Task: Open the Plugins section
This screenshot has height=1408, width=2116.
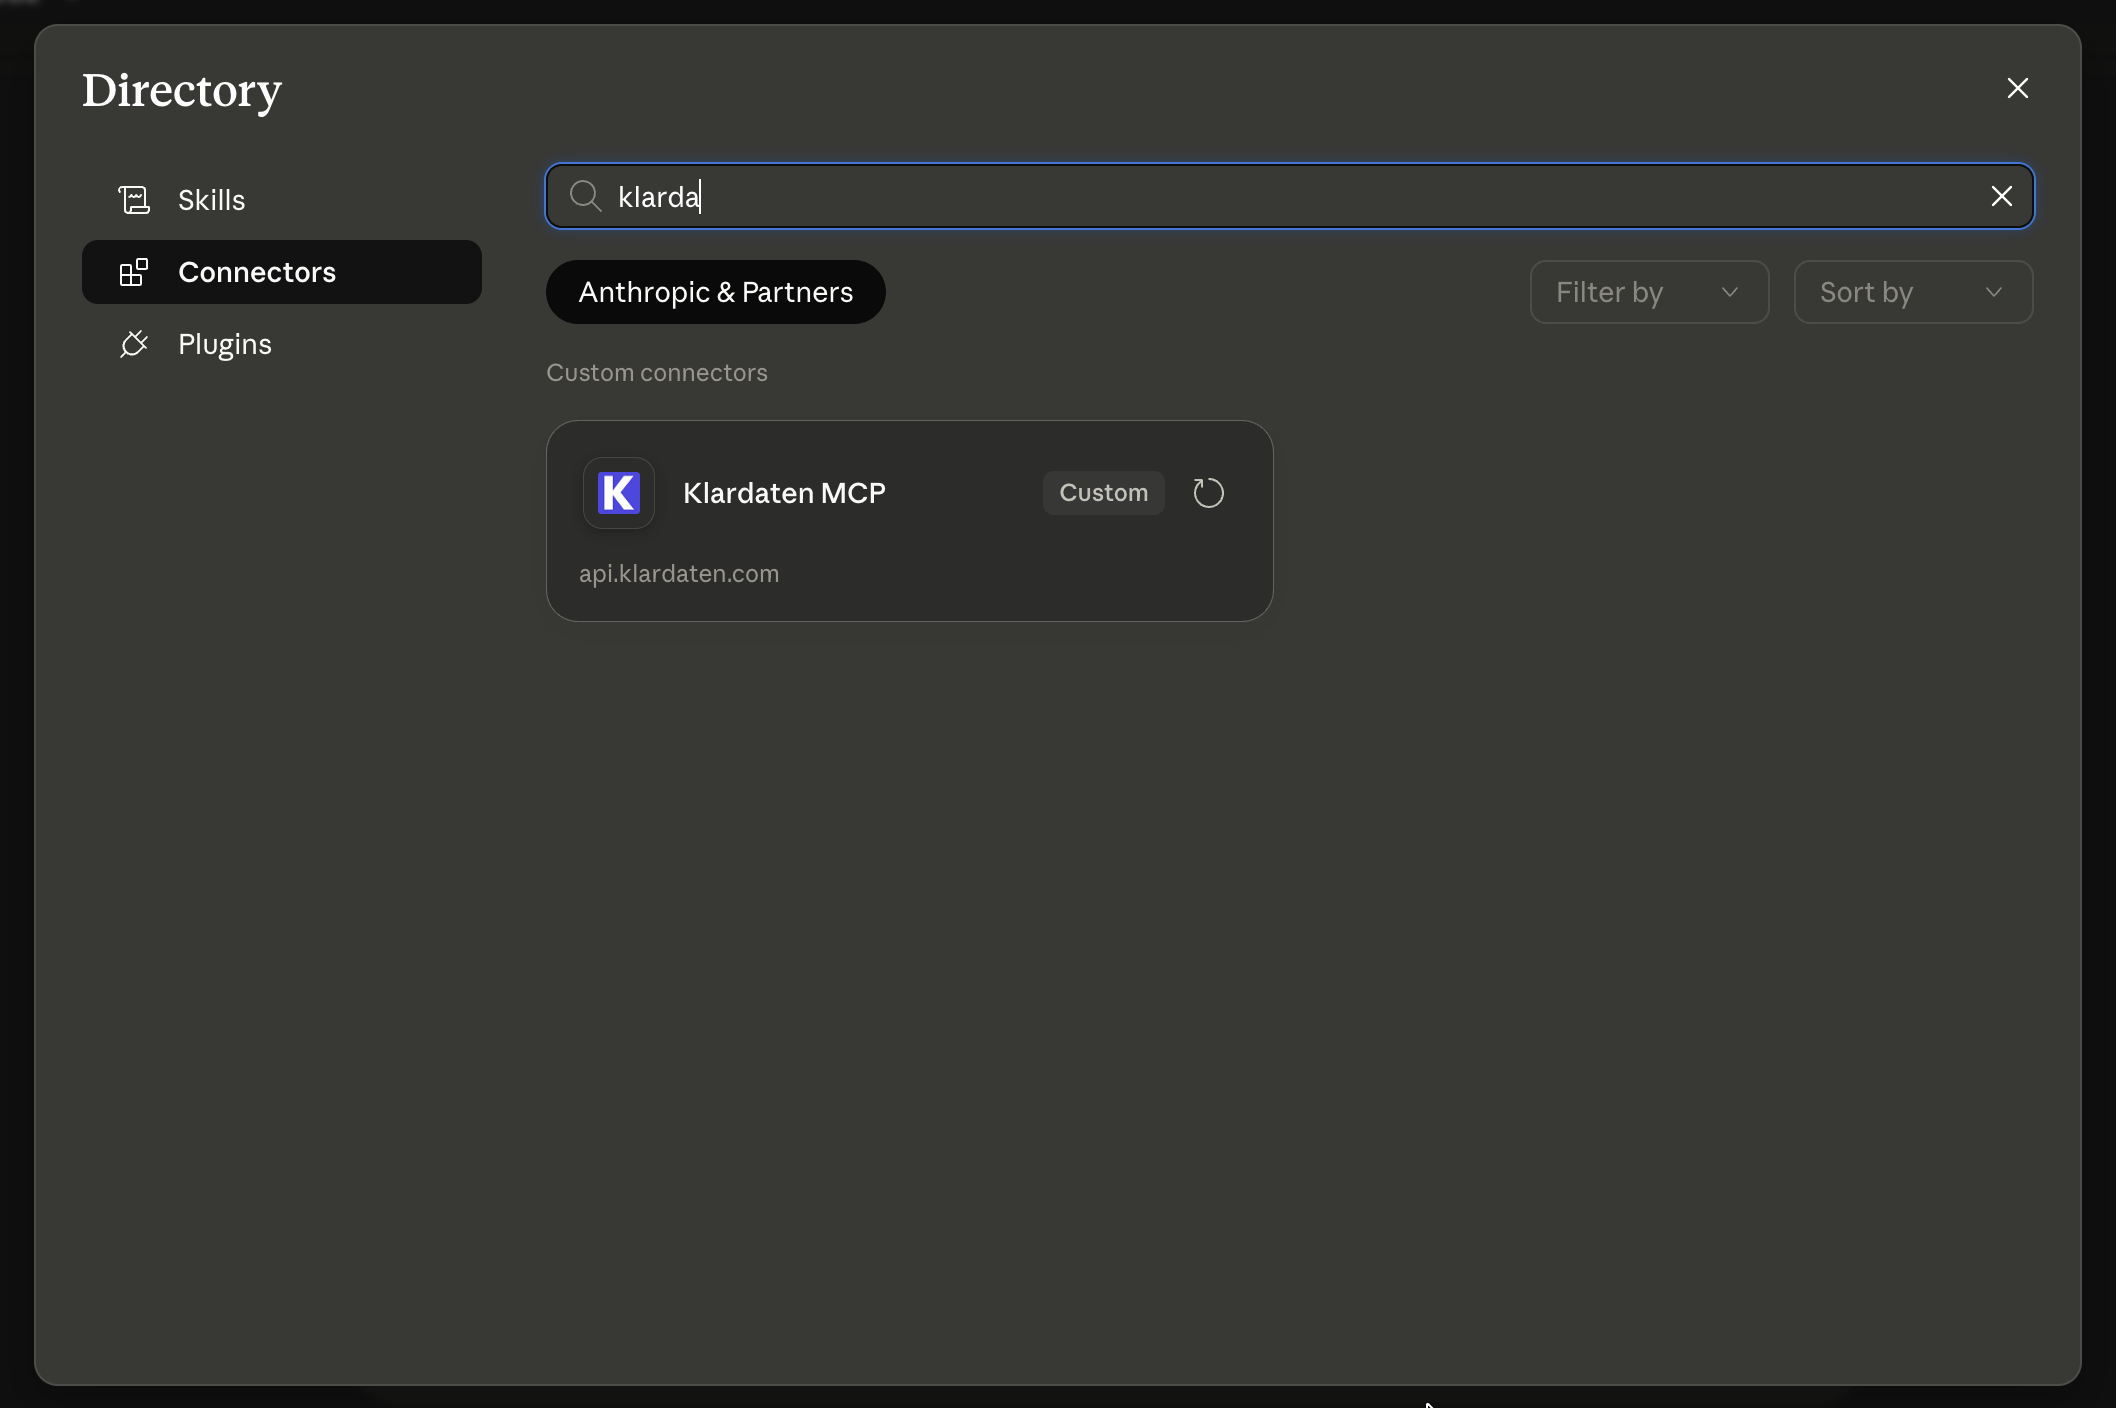Action: click(x=282, y=344)
